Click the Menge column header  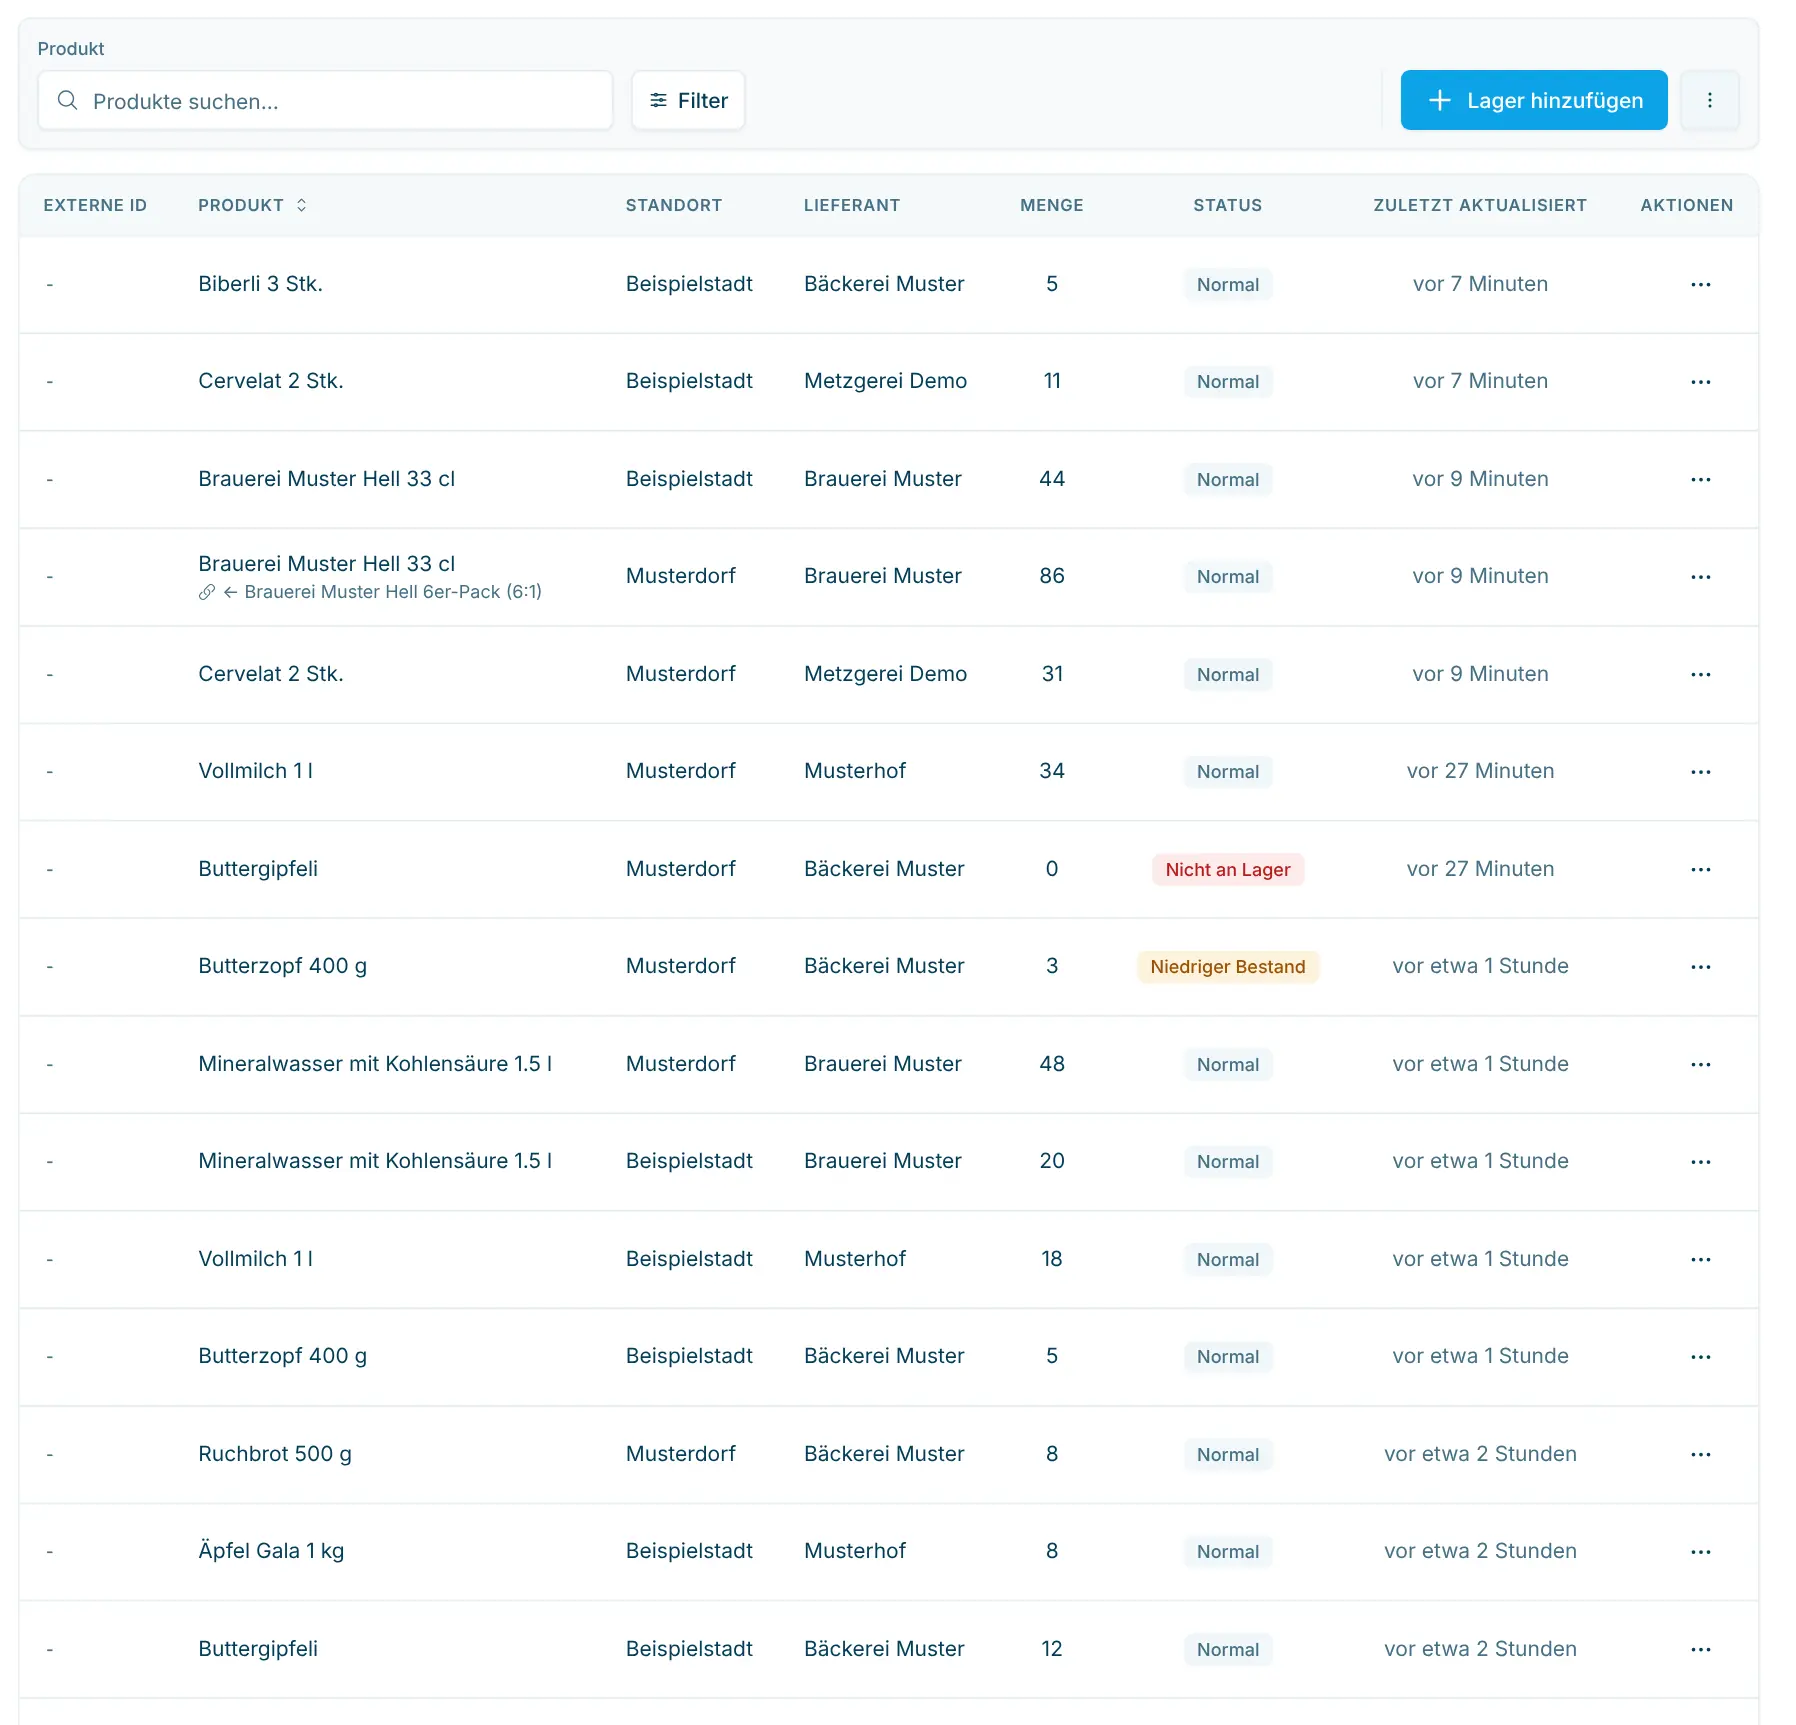[x=1052, y=205]
